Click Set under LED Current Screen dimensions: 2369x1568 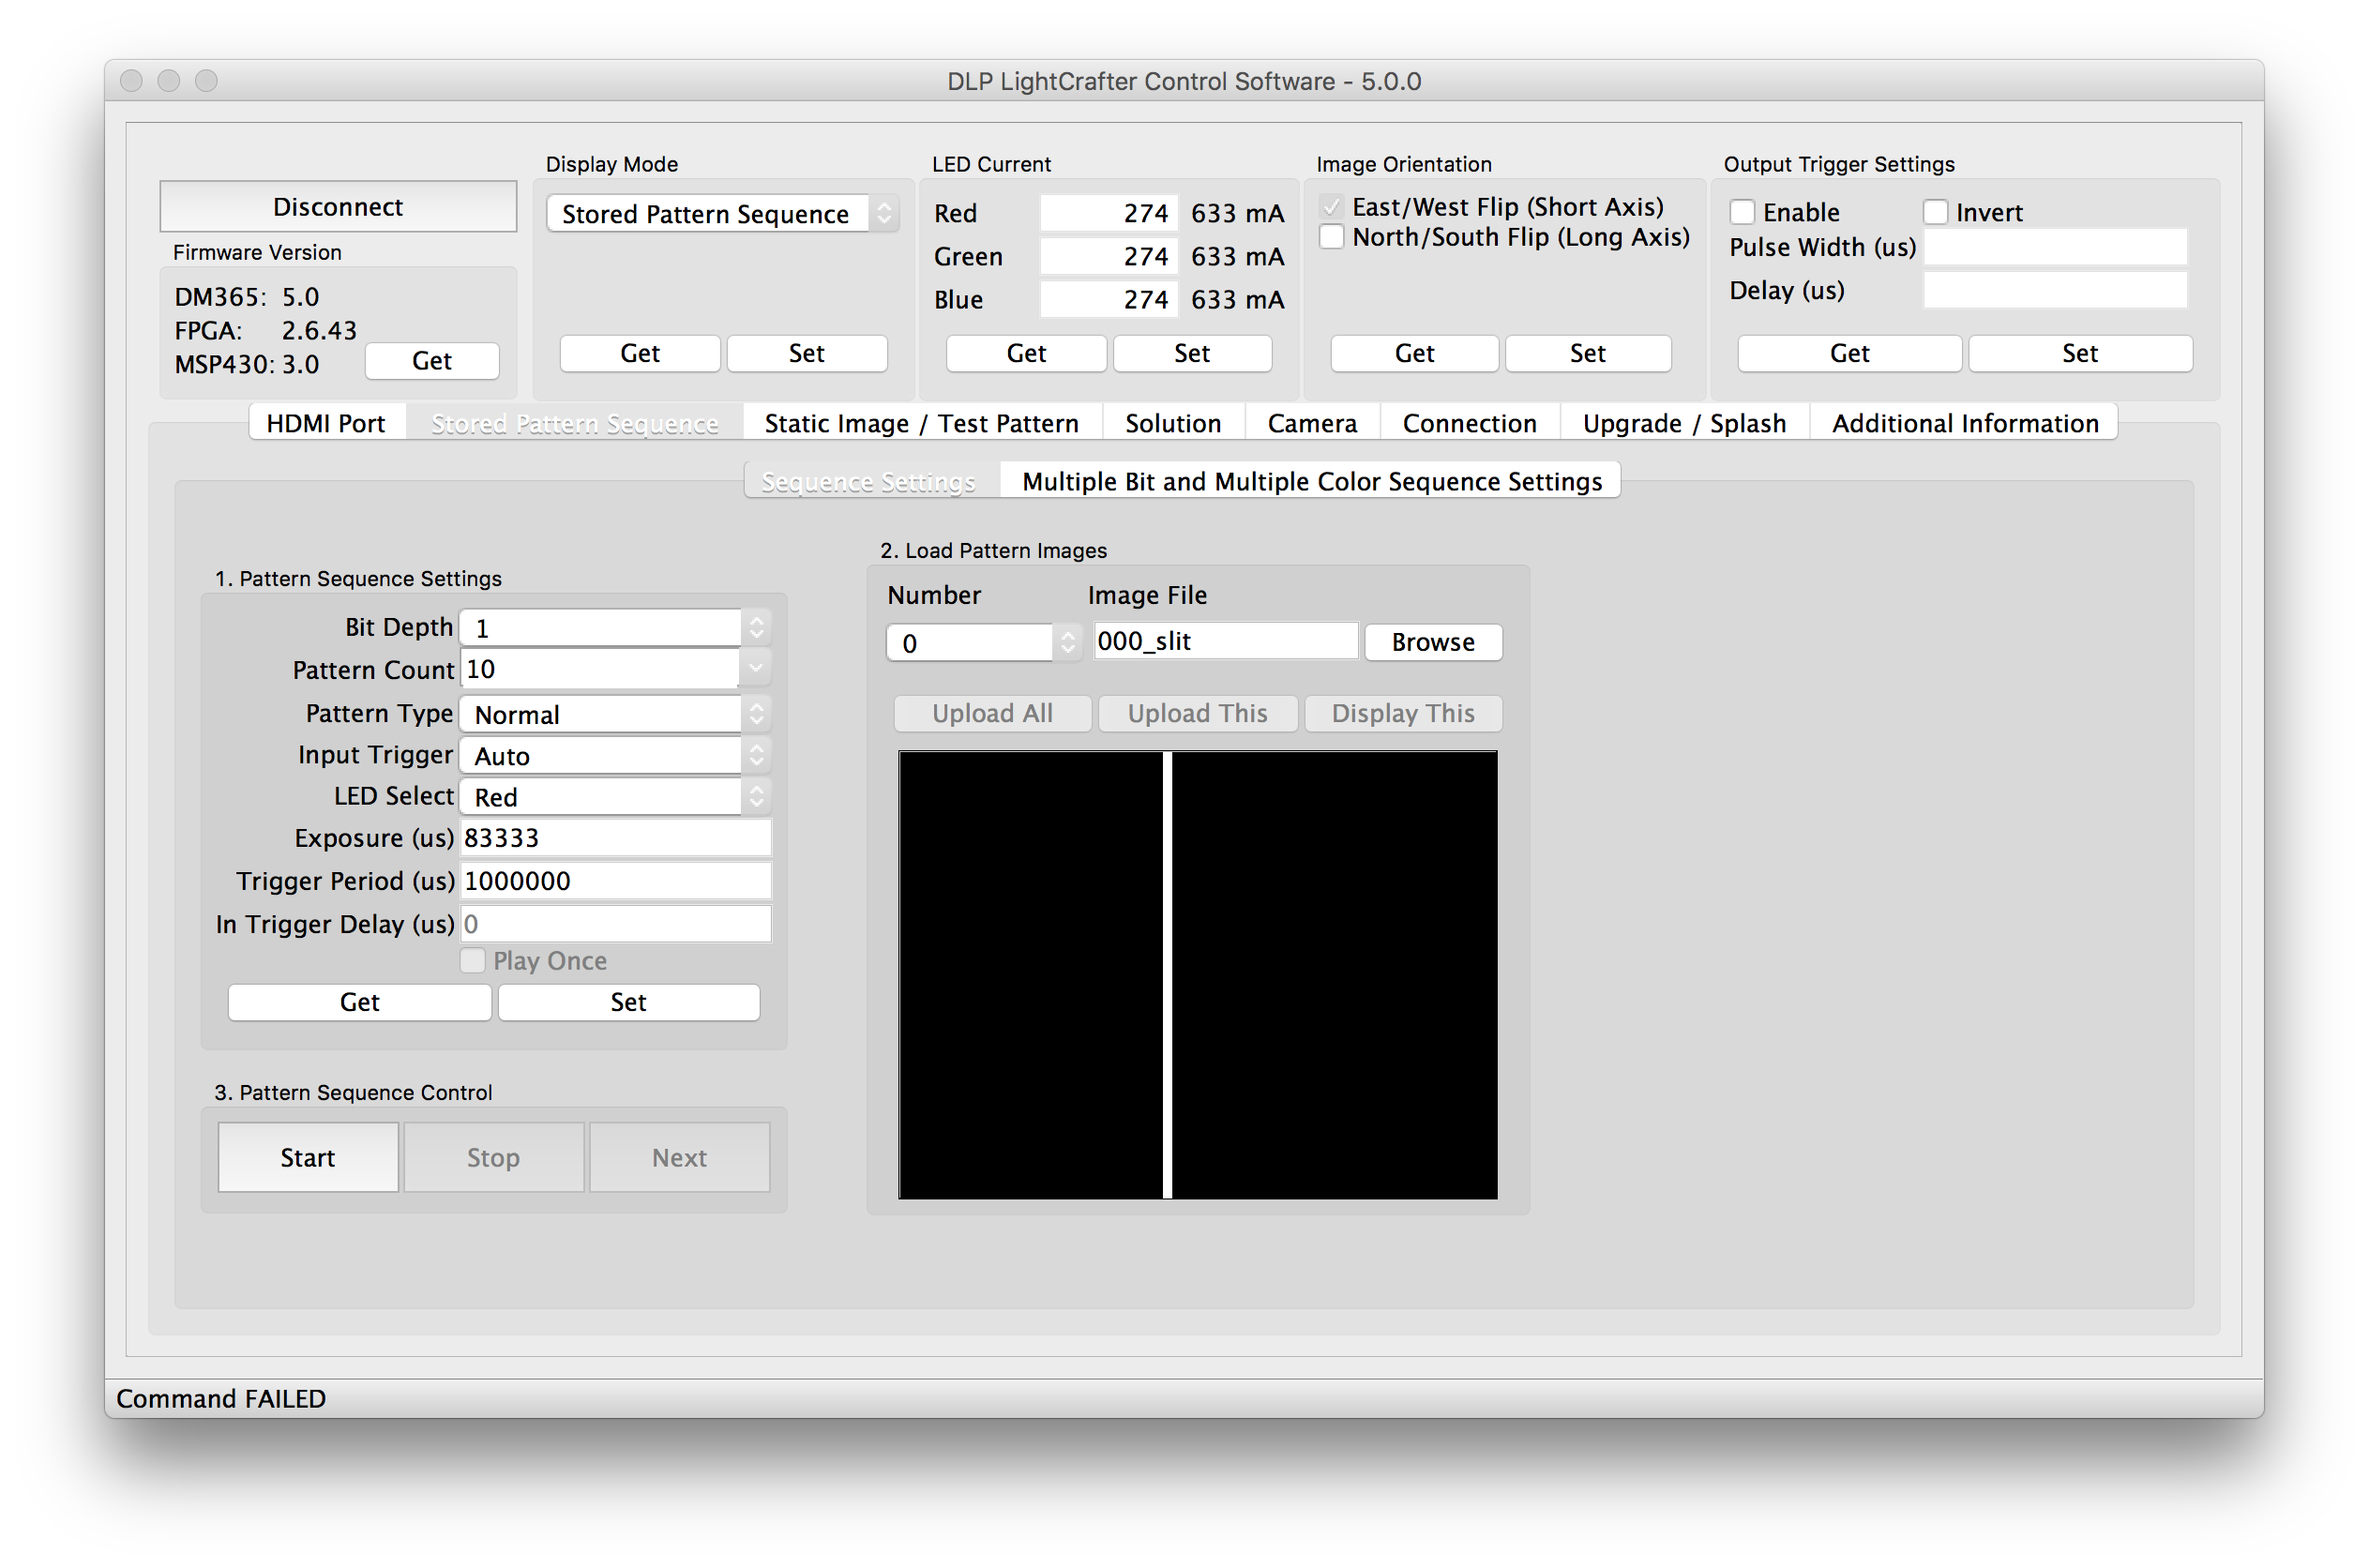(x=1191, y=353)
